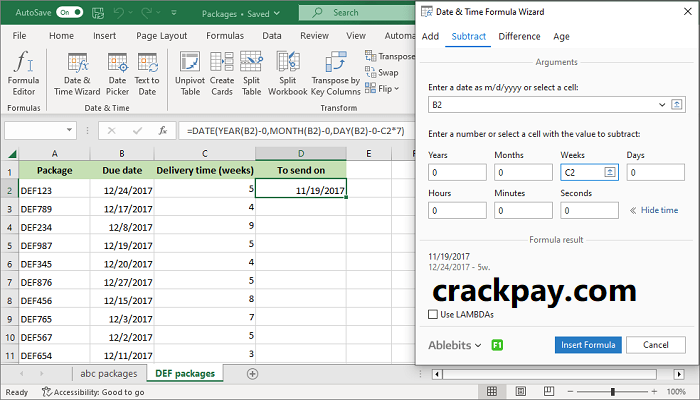
Task: Open the Name Box dropdown arrow
Action: (x=69, y=130)
